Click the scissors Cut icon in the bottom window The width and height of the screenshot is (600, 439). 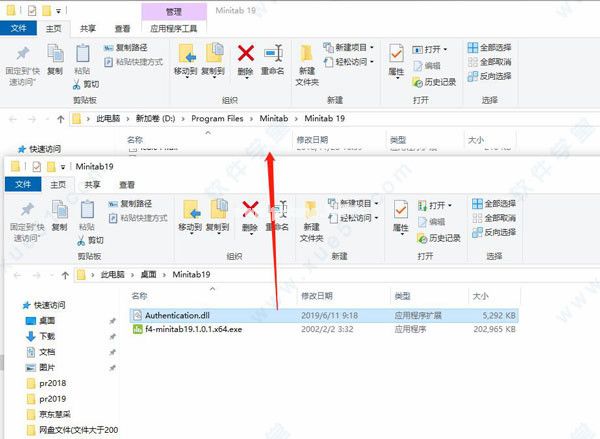pos(81,240)
